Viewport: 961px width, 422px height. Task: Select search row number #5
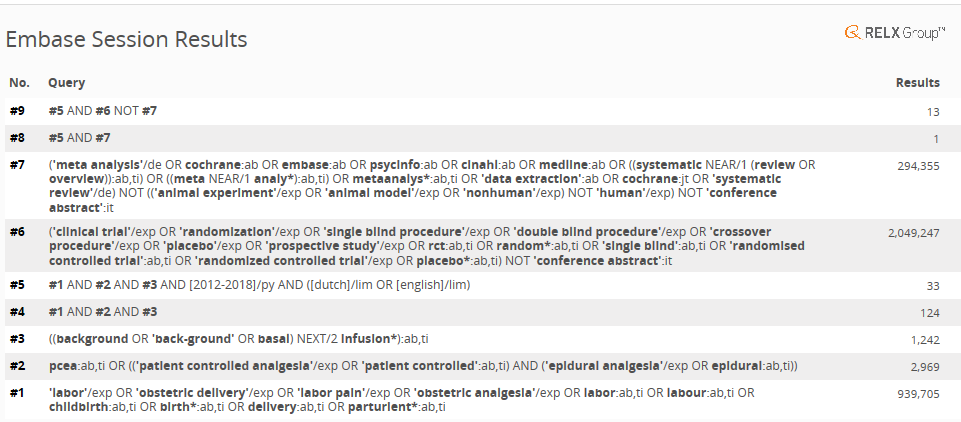17,285
